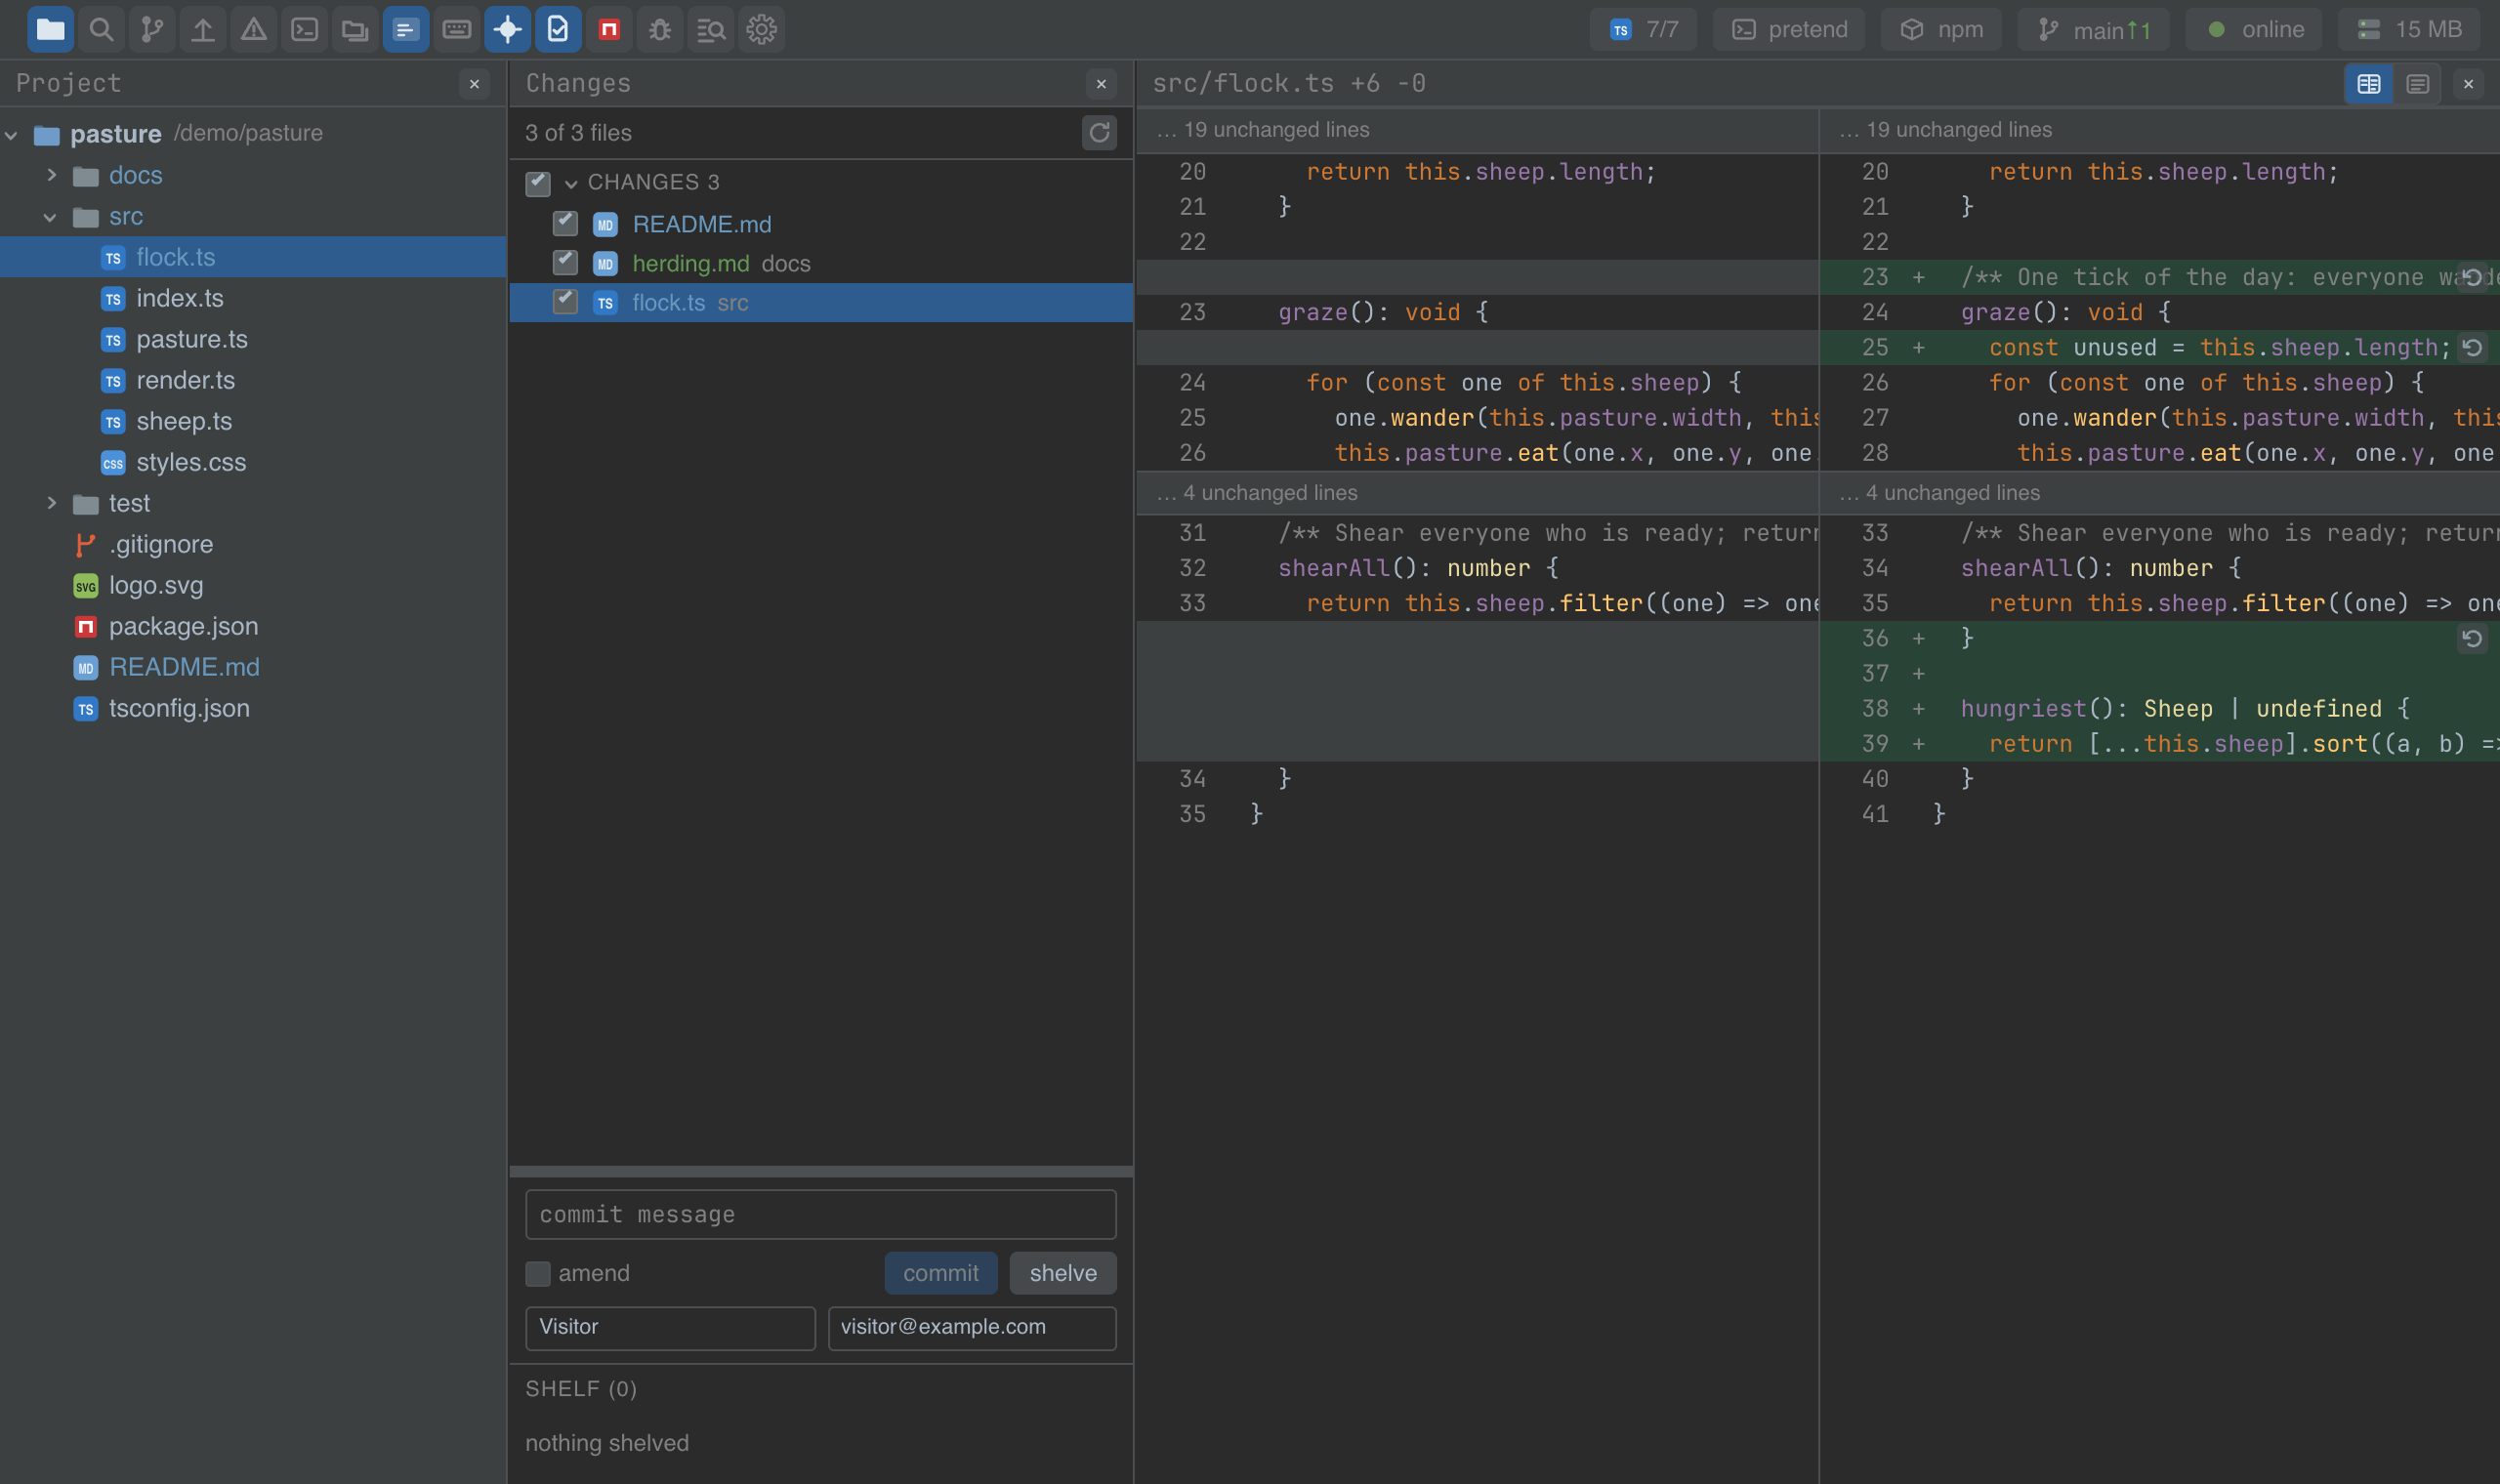Open sheep.ts in the project tree
2500x1484 pixels.
tap(254, 421)
